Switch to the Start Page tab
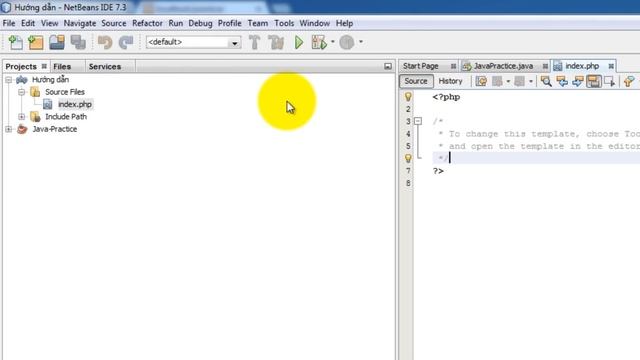The height and width of the screenshot is (360, 640). coord(420,66)
